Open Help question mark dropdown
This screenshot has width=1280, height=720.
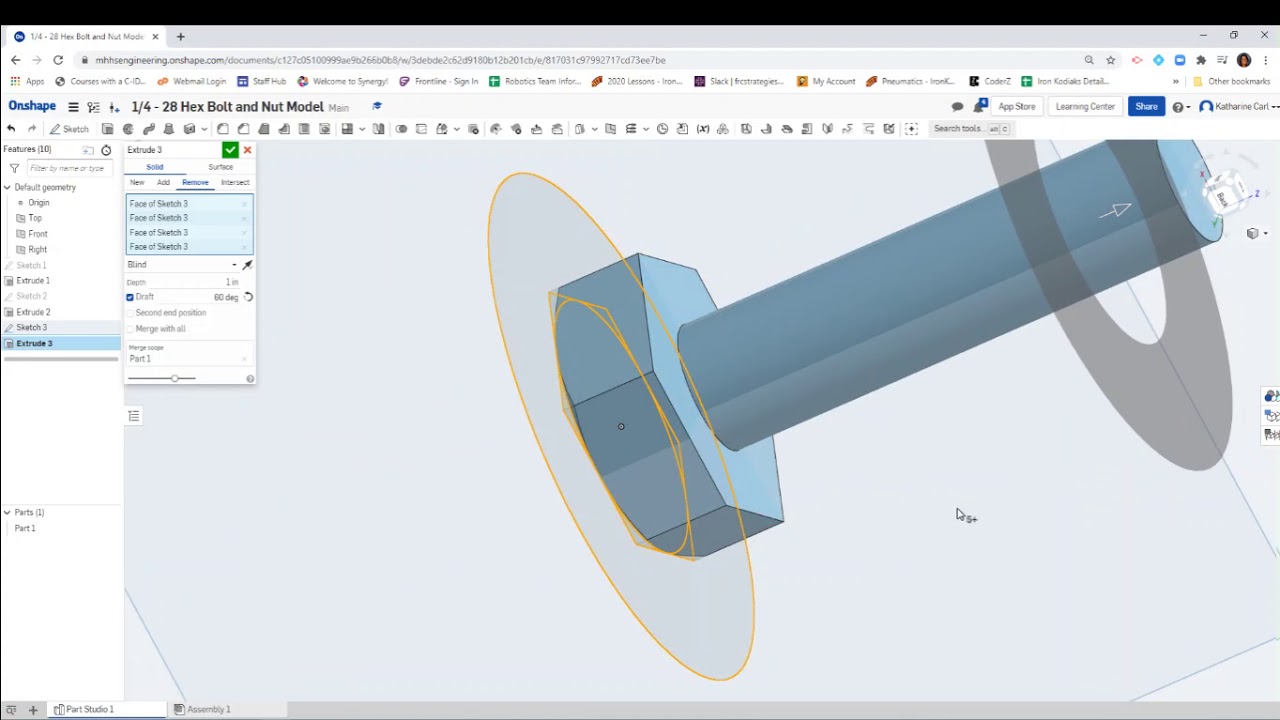[x=1181, y=107]
